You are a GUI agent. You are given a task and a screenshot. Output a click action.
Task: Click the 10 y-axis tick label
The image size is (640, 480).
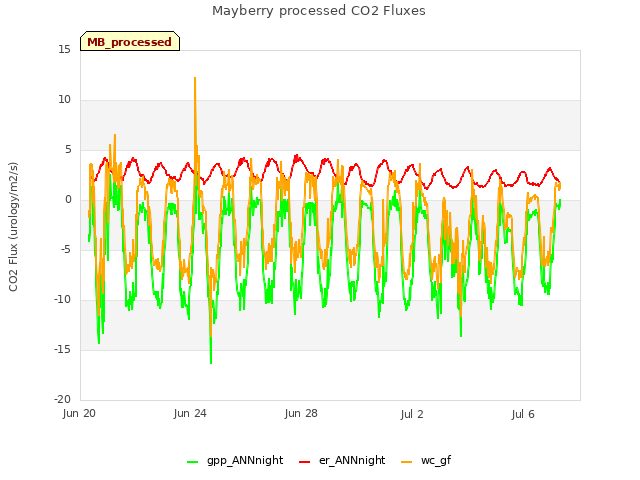coord(64,99)
